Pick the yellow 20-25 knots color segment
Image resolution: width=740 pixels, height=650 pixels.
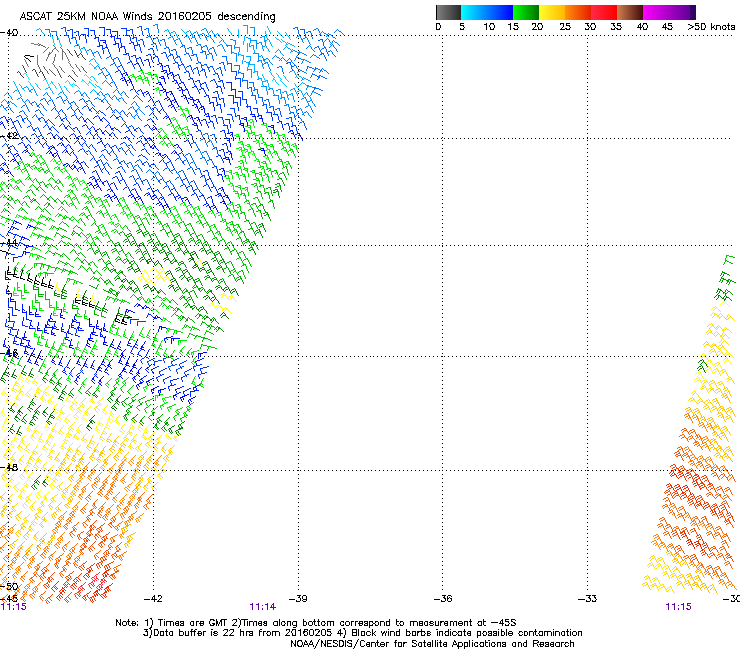coord(552,12)
